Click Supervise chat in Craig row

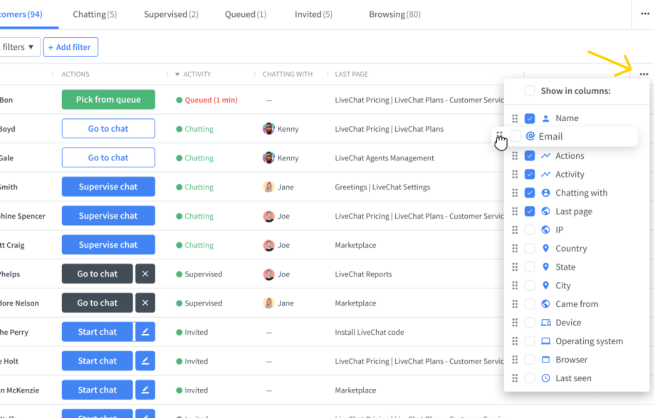coord(108,245)
